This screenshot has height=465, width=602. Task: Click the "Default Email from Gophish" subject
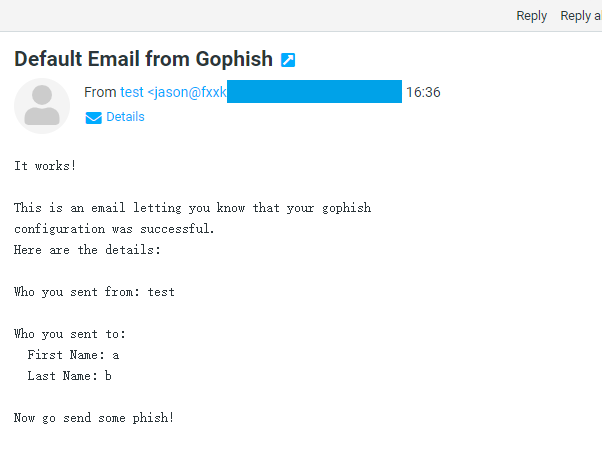[x=143, y=59]
